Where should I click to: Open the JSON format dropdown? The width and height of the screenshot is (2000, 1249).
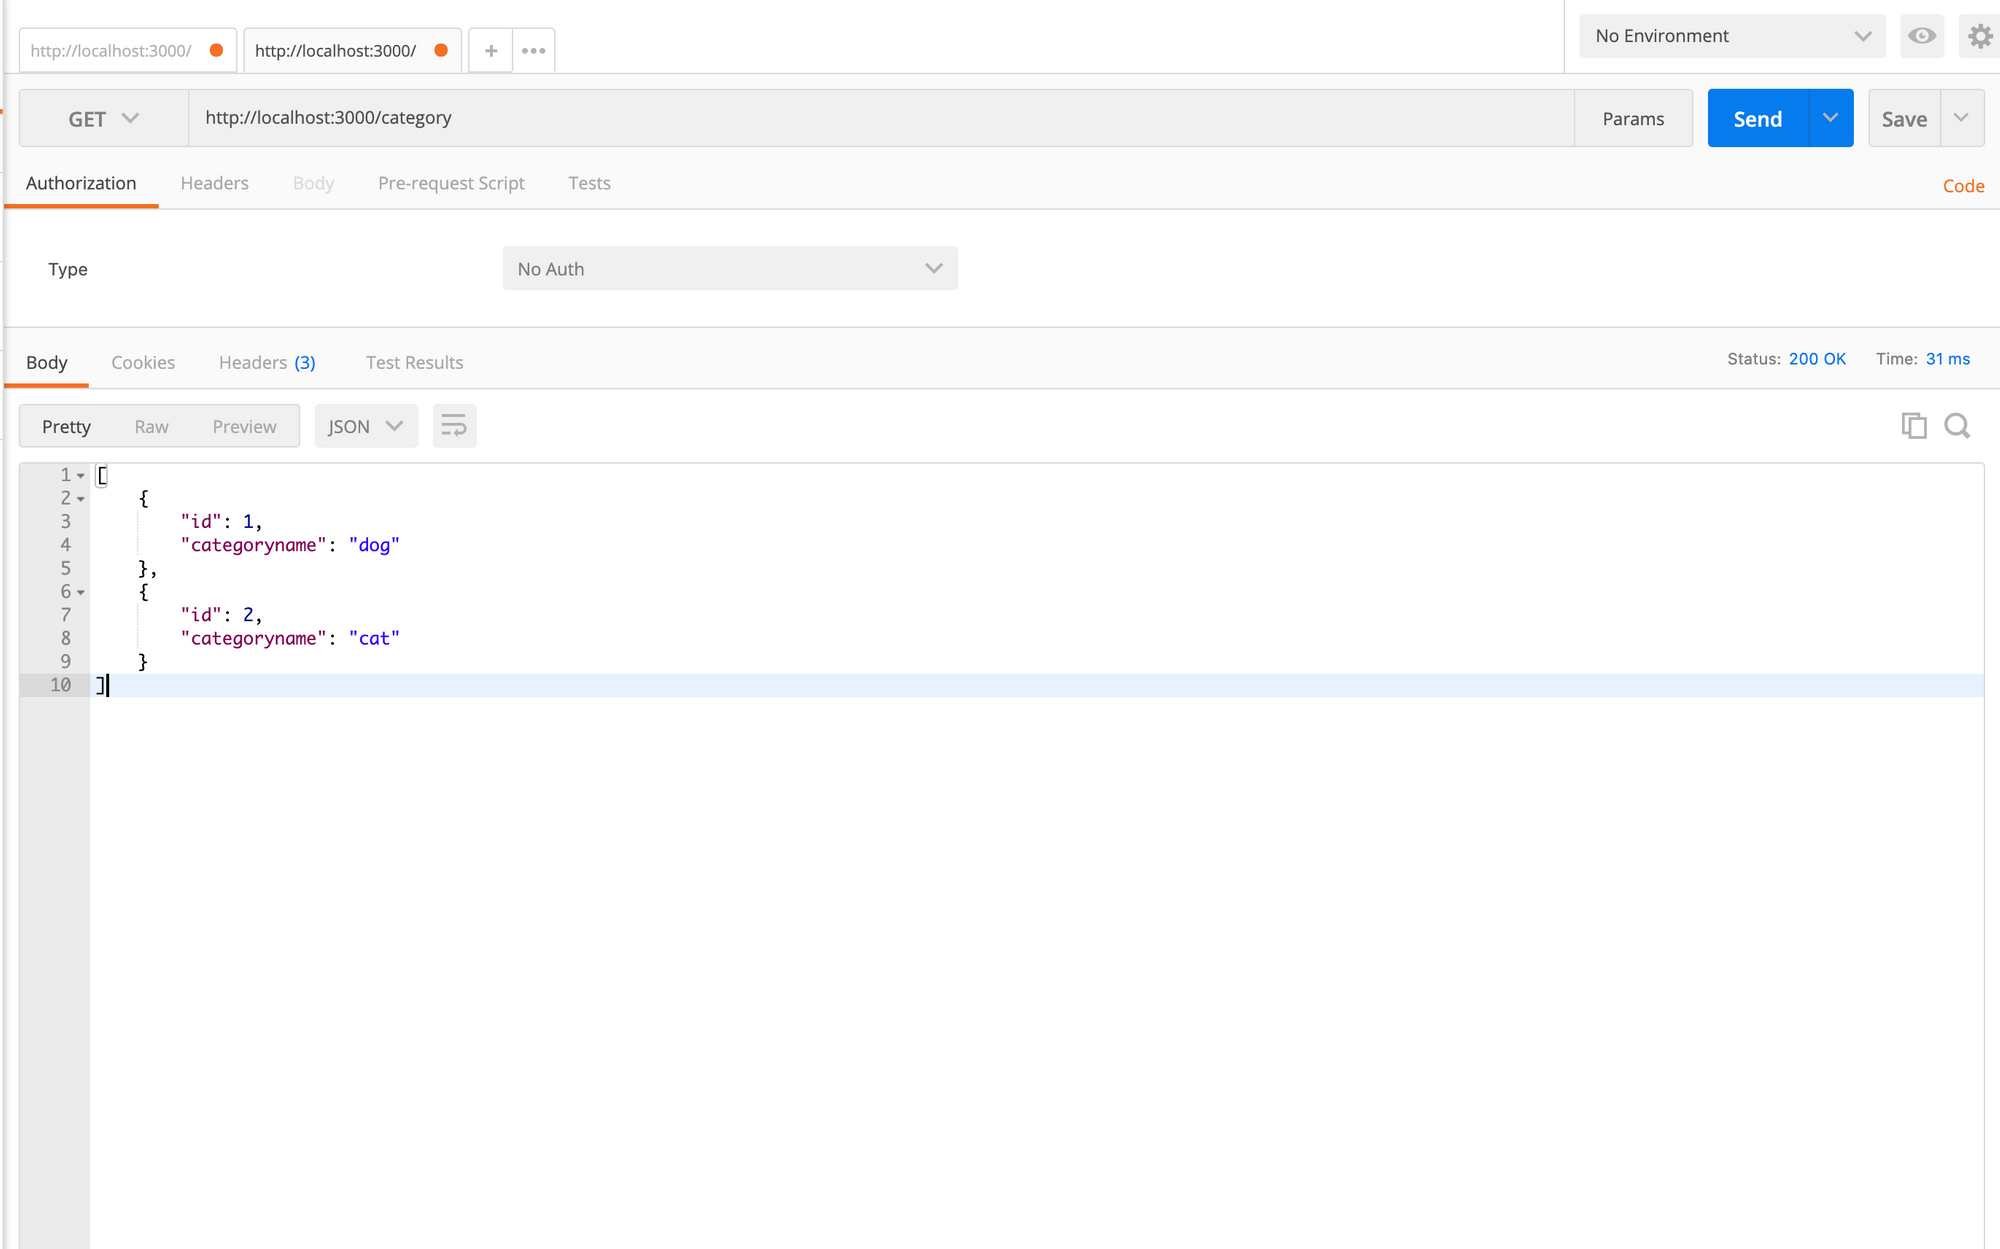coord(365,426)
